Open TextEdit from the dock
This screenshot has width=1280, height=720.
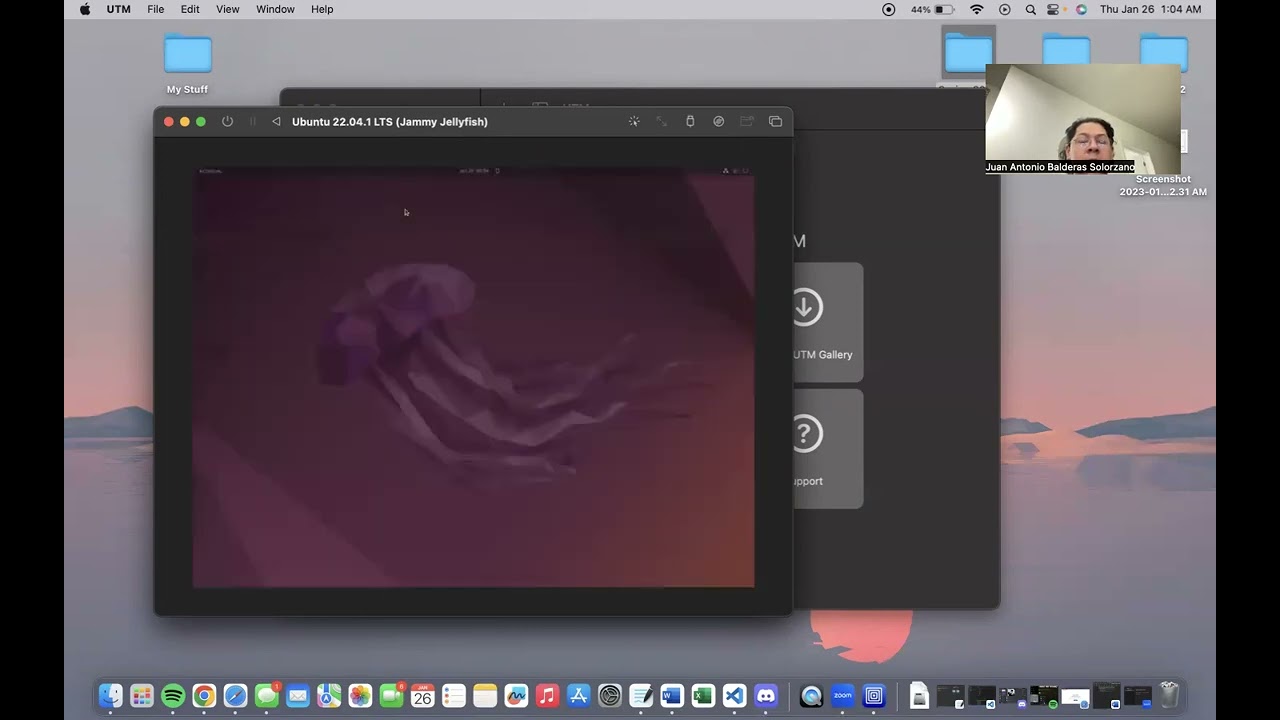click(x=641, y=695)
